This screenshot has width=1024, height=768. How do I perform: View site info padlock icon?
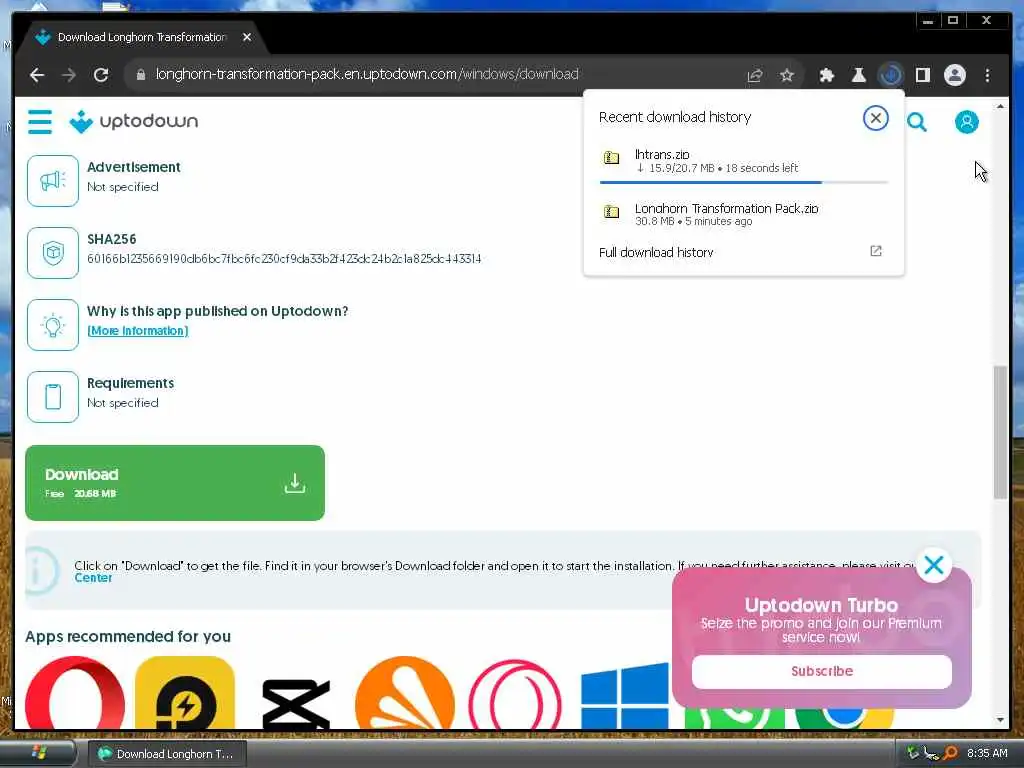(140, 74)
